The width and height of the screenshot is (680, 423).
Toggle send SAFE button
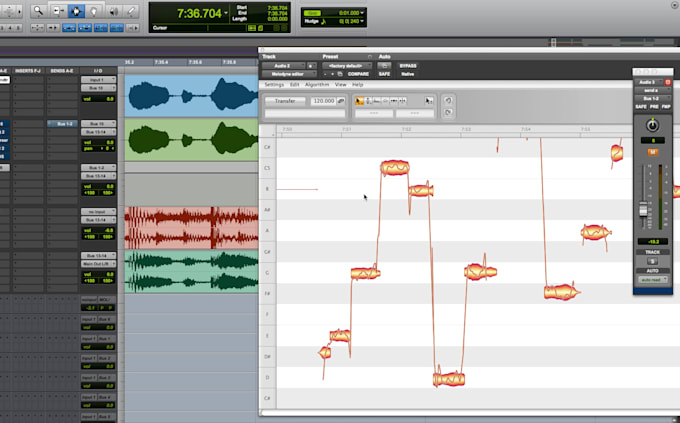pyautogui.click(x=641, y=107)
